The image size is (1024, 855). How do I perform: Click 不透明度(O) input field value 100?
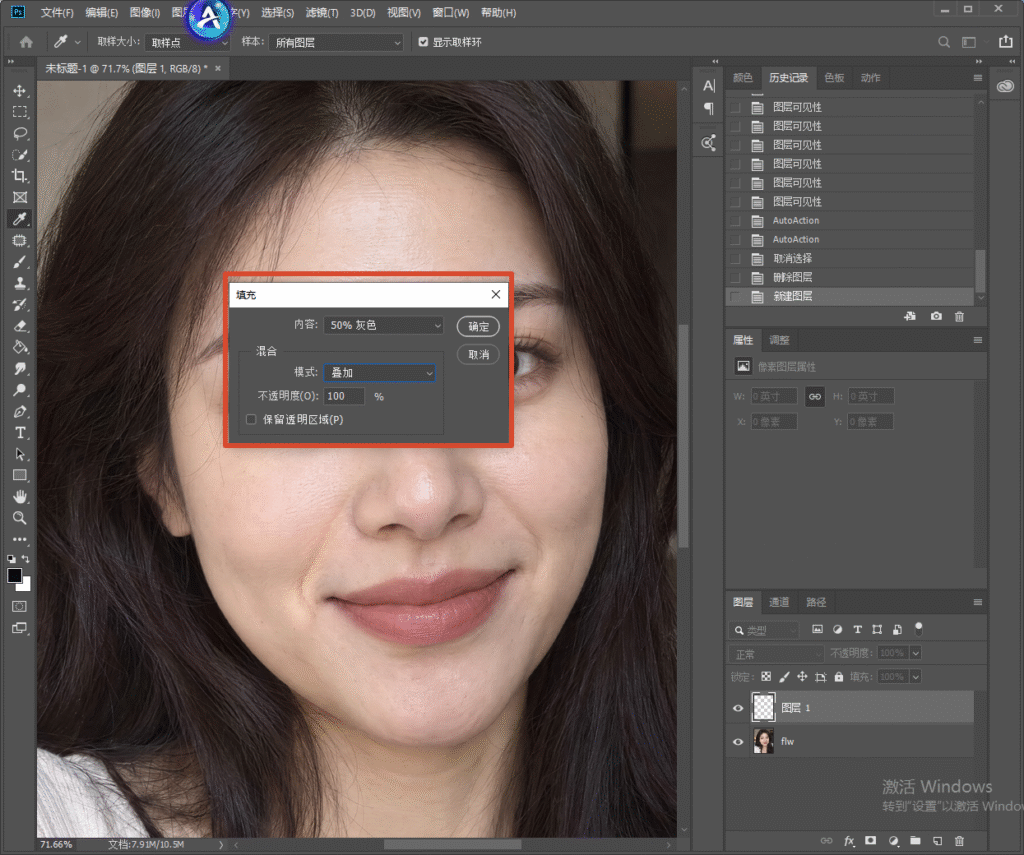(344, 396)
